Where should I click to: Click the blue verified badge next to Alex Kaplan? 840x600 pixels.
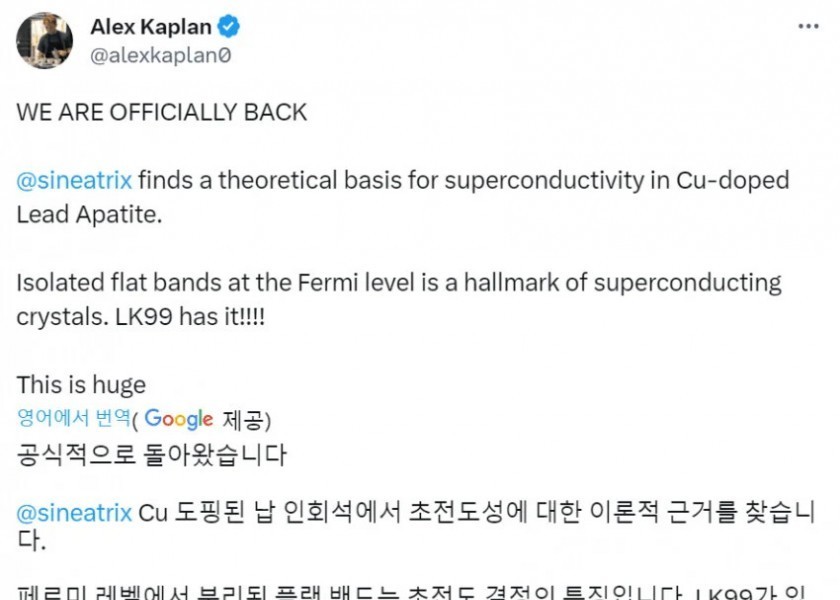(229, 26)
